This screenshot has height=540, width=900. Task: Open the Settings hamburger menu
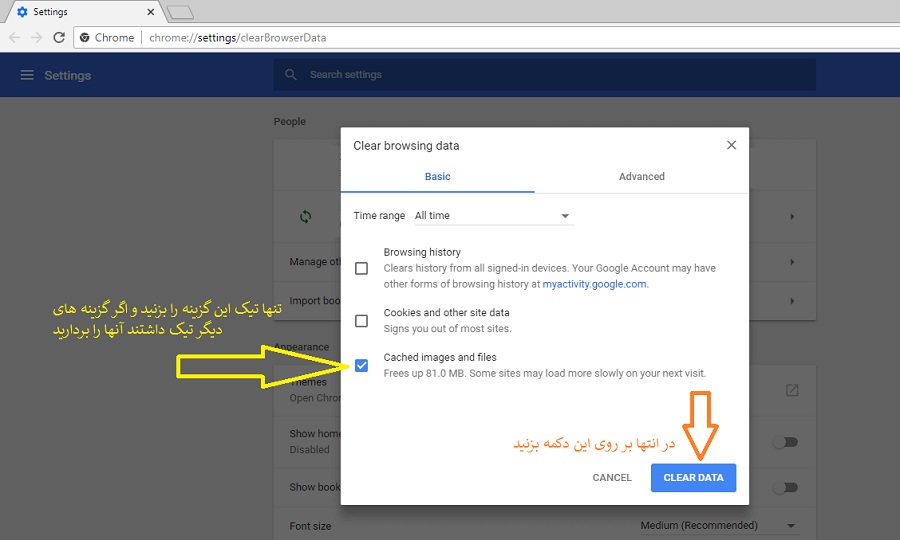27,75
